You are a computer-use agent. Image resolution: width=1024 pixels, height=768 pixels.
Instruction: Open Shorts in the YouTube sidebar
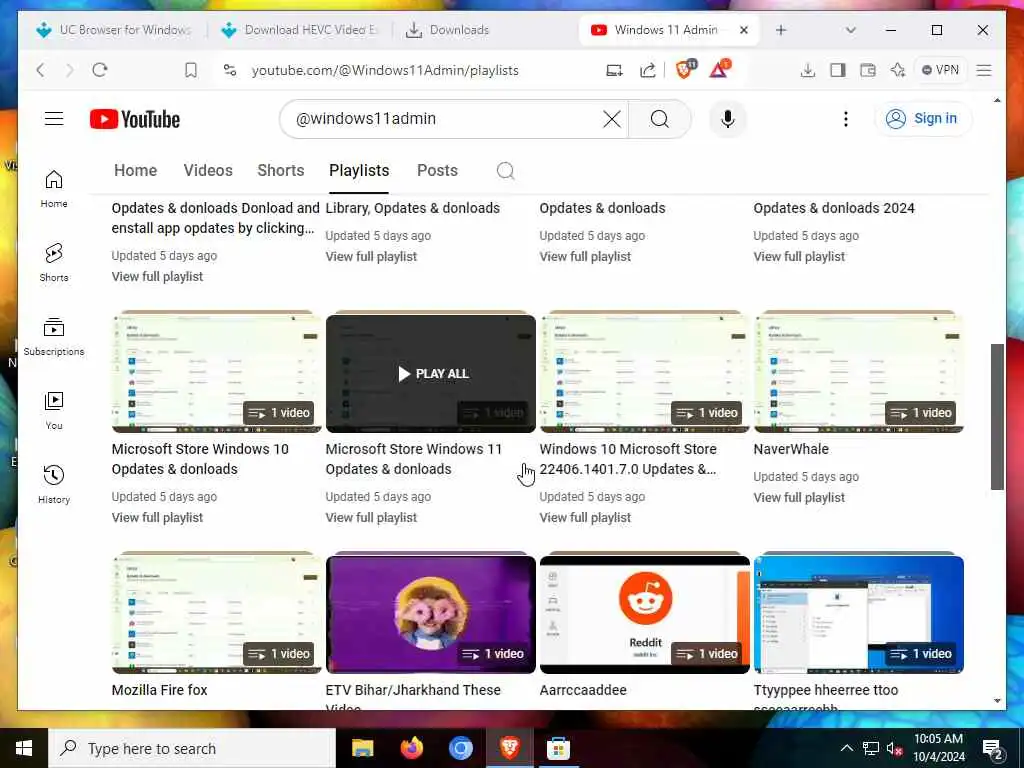(54, 263)
